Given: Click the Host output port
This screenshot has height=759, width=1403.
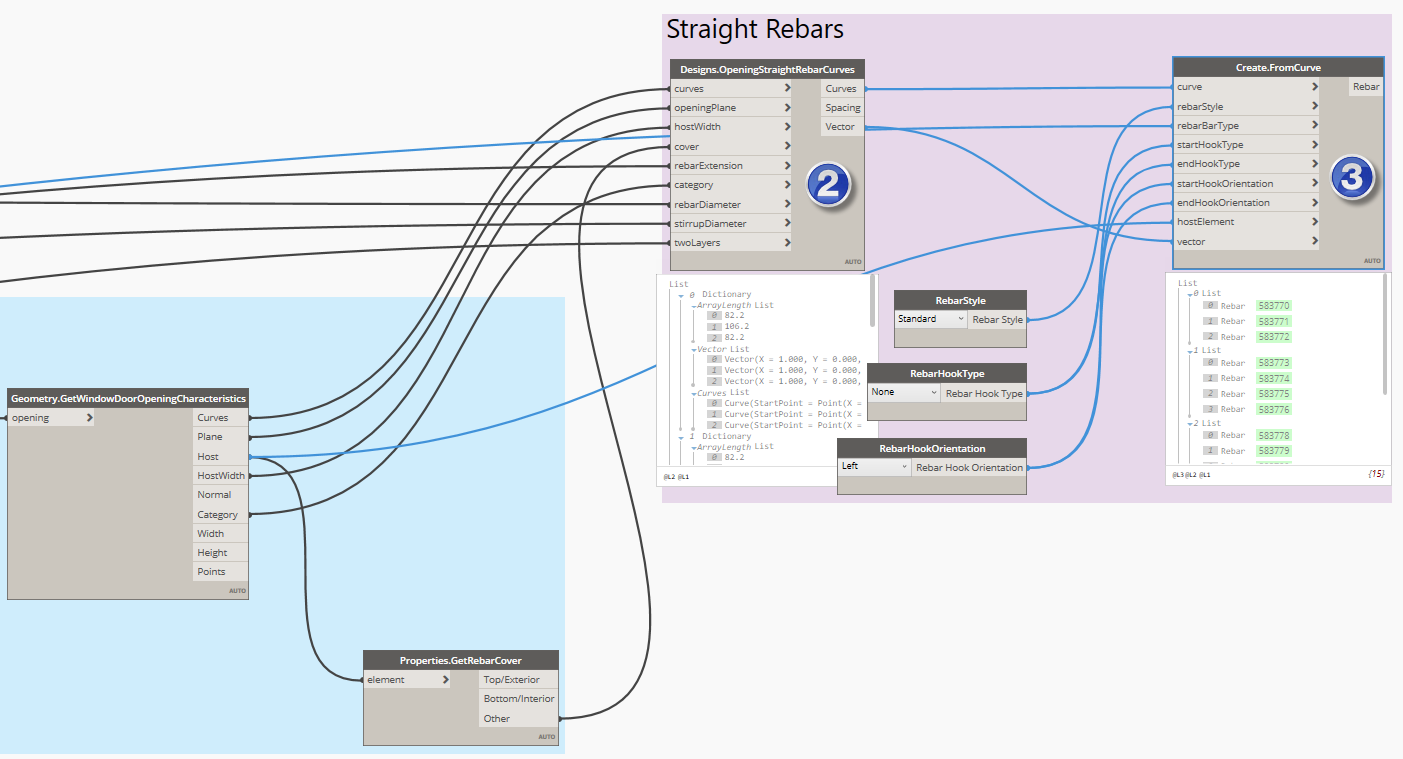Looking at the screenshot, I should pos(220,456).
